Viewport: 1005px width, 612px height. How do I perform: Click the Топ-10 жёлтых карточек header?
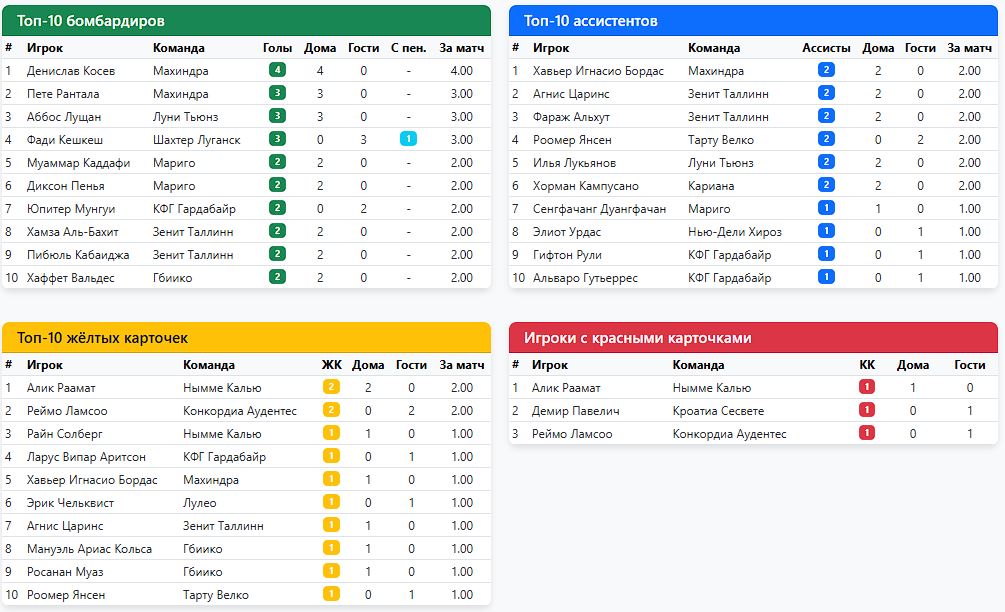pyautogui.click(x=246, y=338)
